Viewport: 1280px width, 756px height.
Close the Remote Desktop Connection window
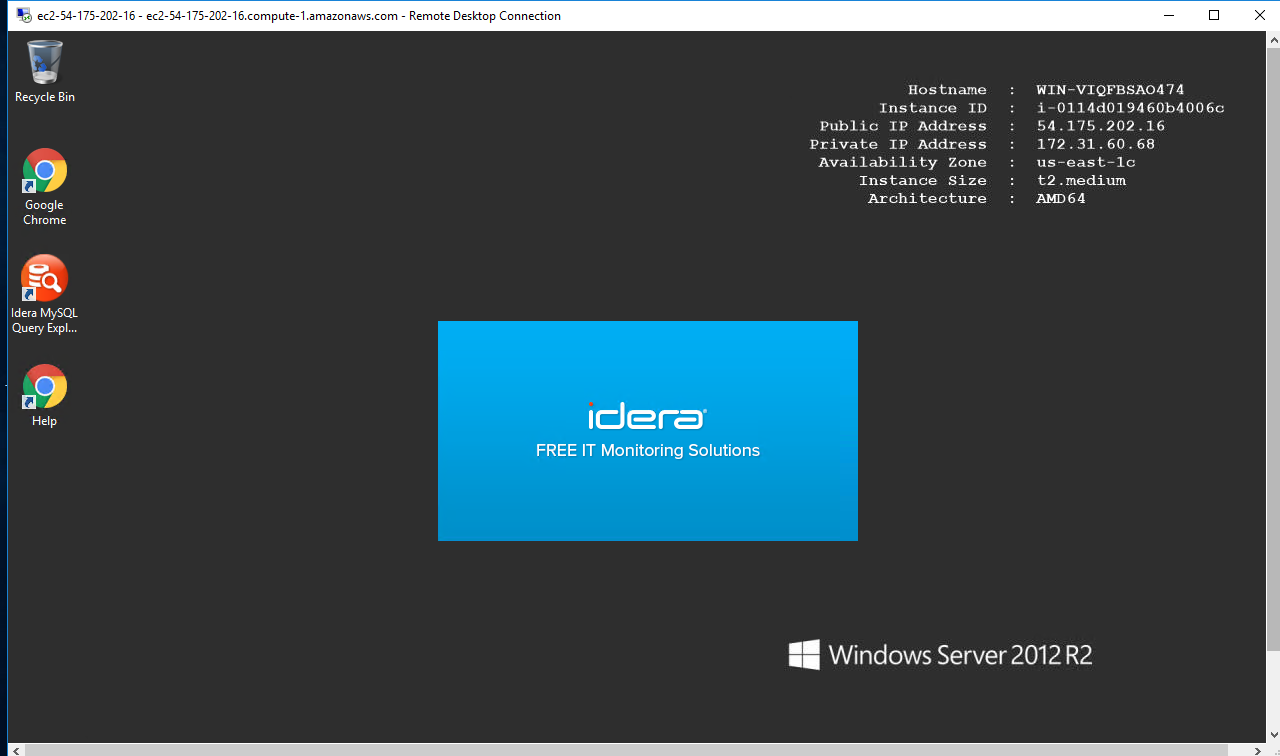[x=1259, y=15]
